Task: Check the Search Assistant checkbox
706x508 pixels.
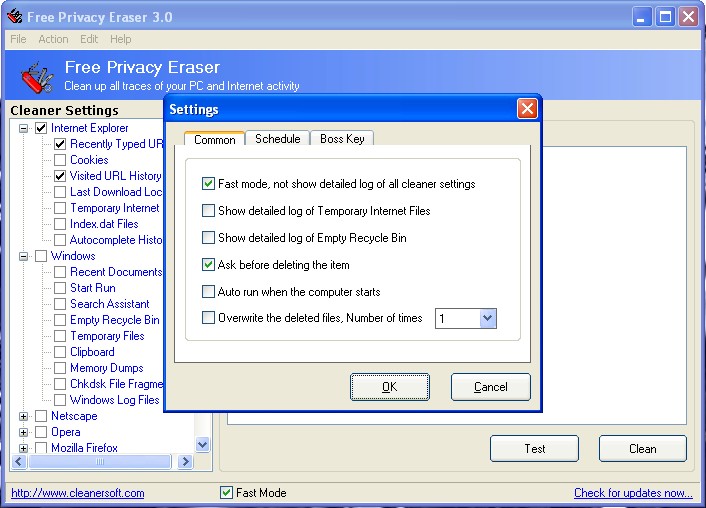Action: 60,304
